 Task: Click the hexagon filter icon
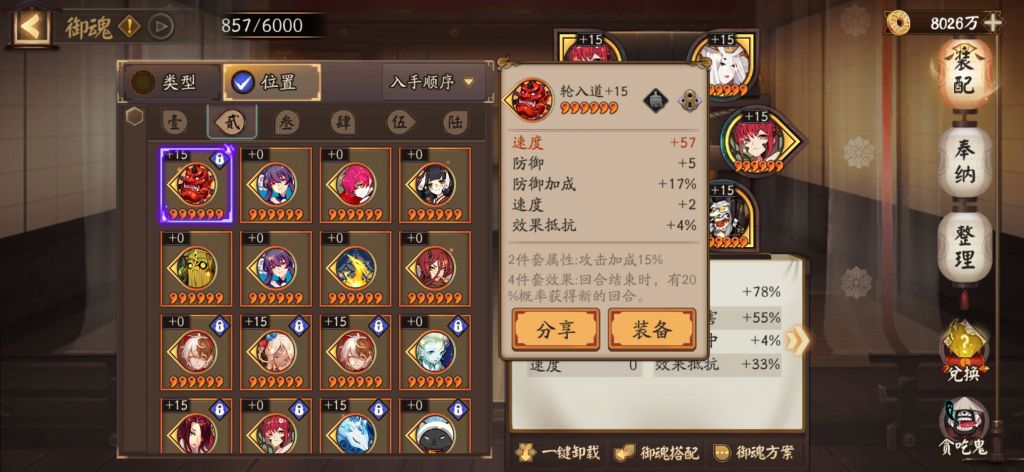coord(135,117)
